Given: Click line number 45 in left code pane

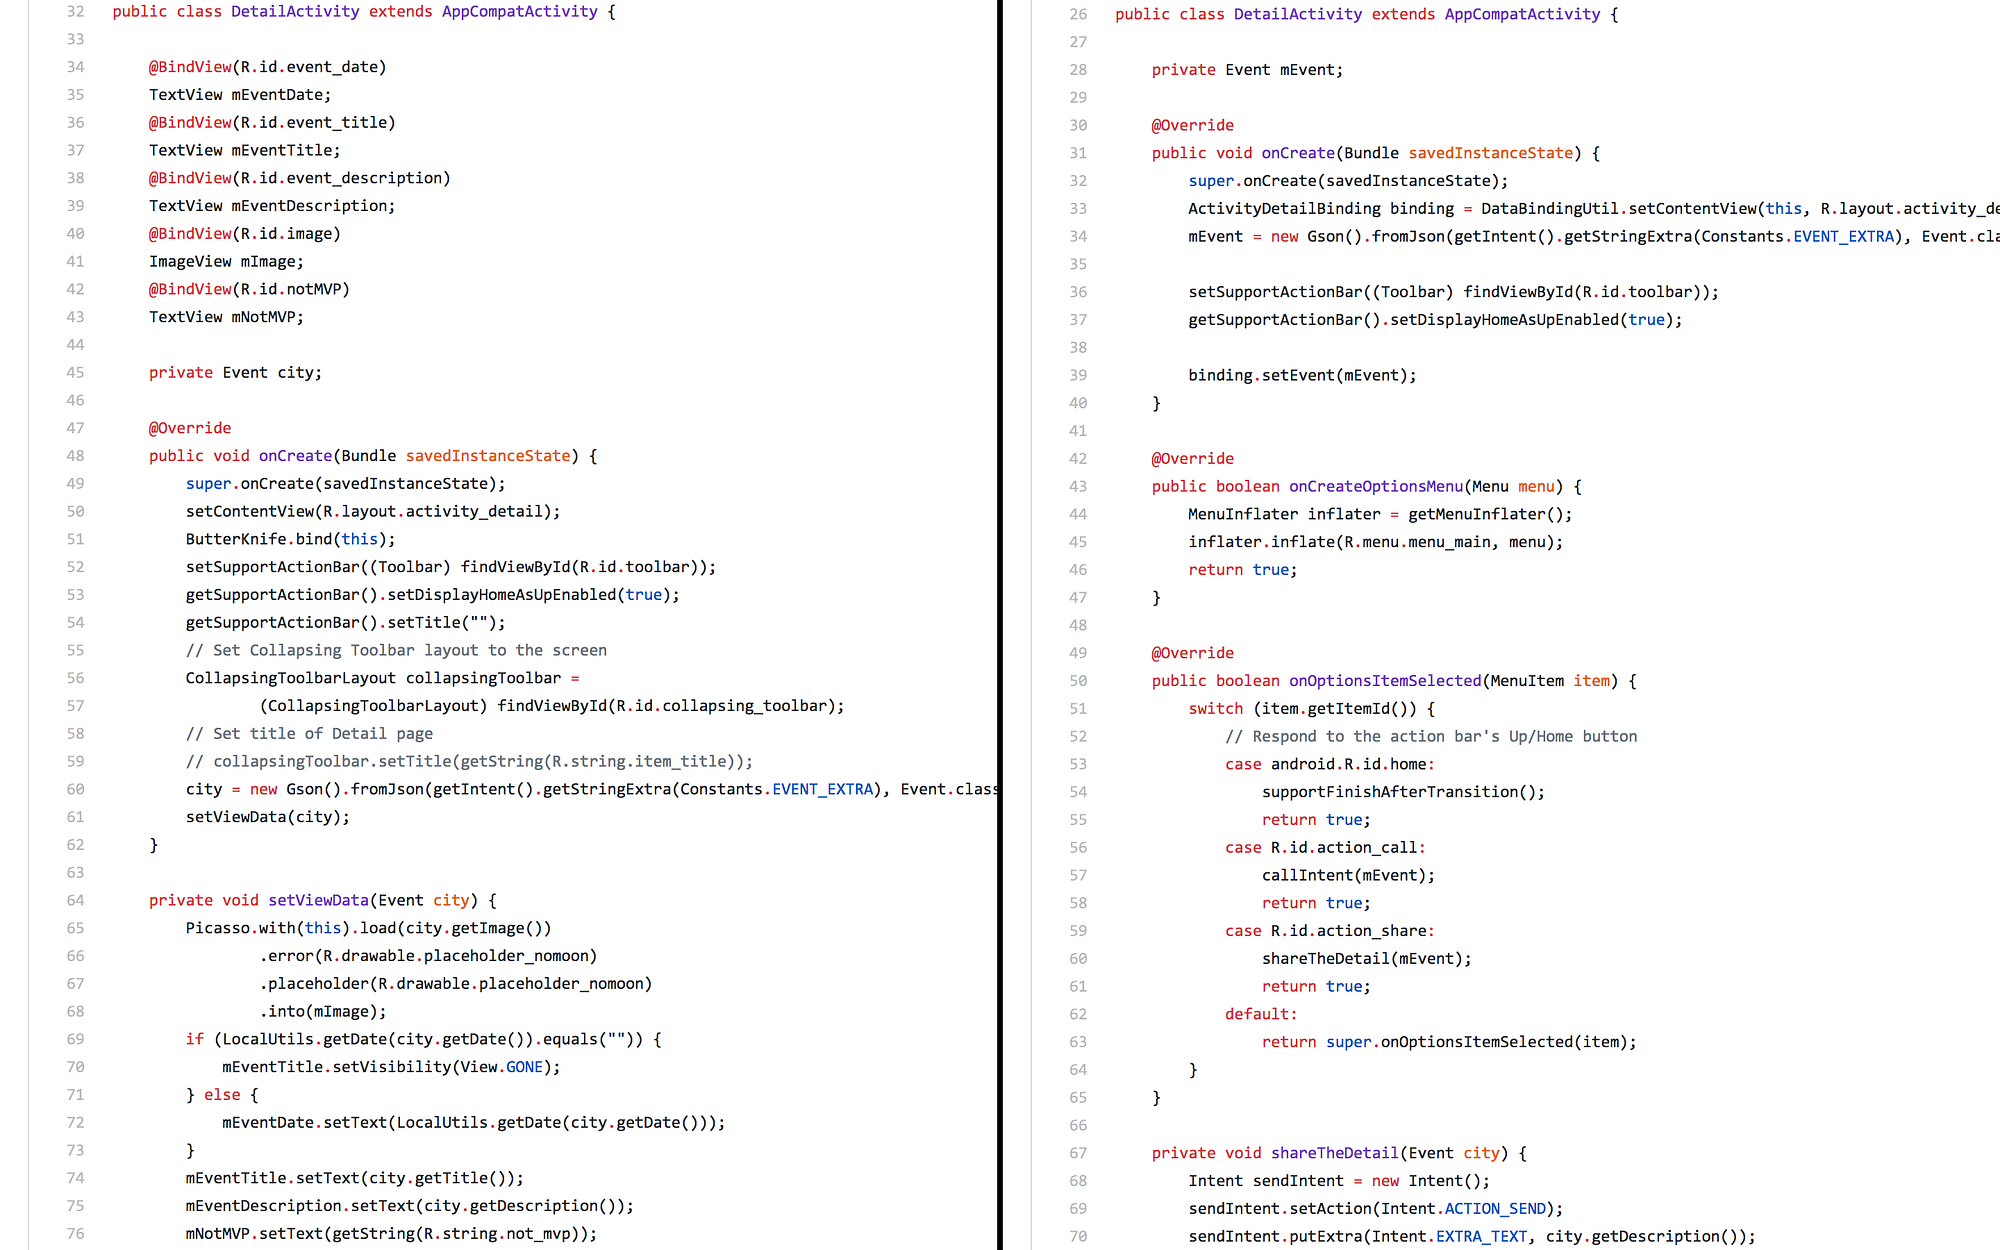Looking at the screenshot, I should tap(75, 373).
